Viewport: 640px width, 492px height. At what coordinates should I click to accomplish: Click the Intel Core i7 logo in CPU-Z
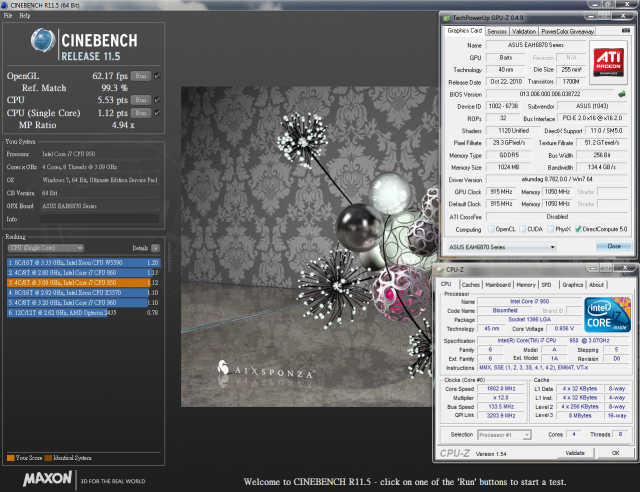pos(607,315)
